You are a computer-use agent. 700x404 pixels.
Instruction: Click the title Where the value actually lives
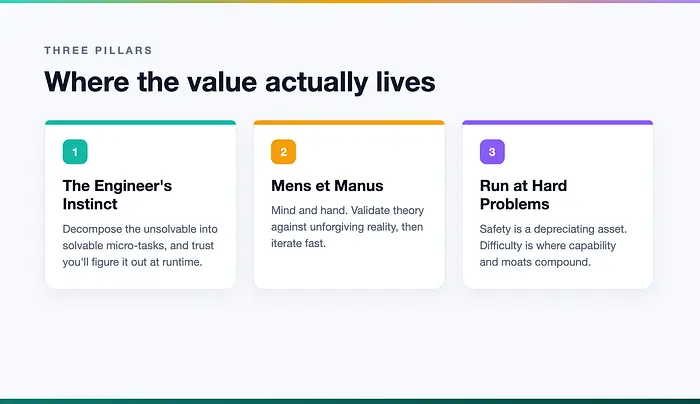point(240,82)
